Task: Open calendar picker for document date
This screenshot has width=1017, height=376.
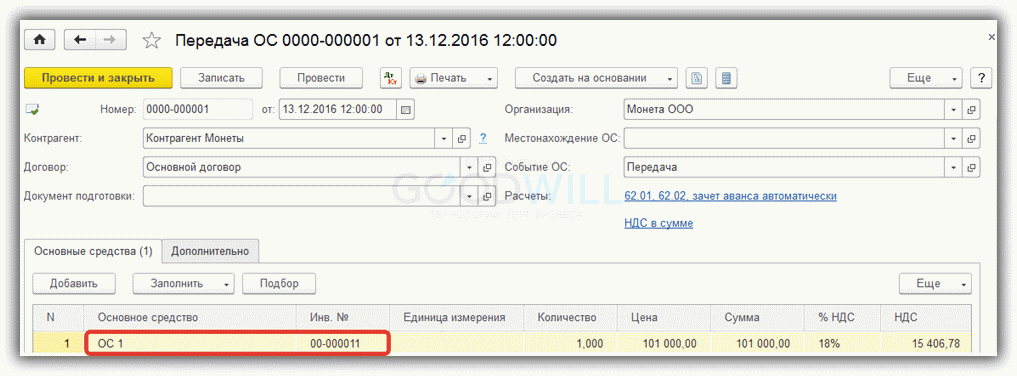Action: (x=406, y=110)
